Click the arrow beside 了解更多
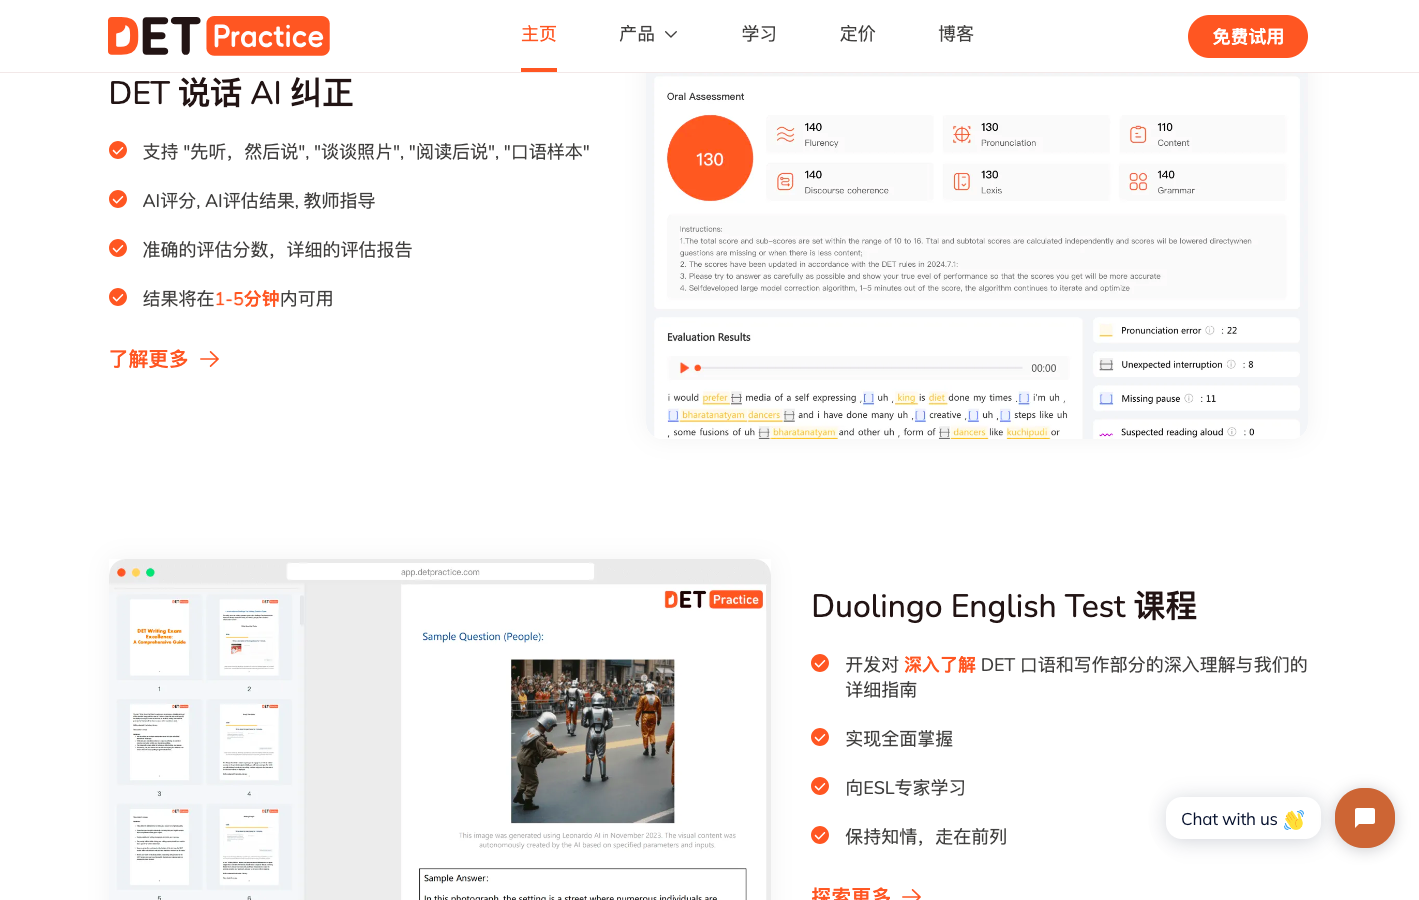The width and height of the screenshot is (1419, 900). [209, 359]
